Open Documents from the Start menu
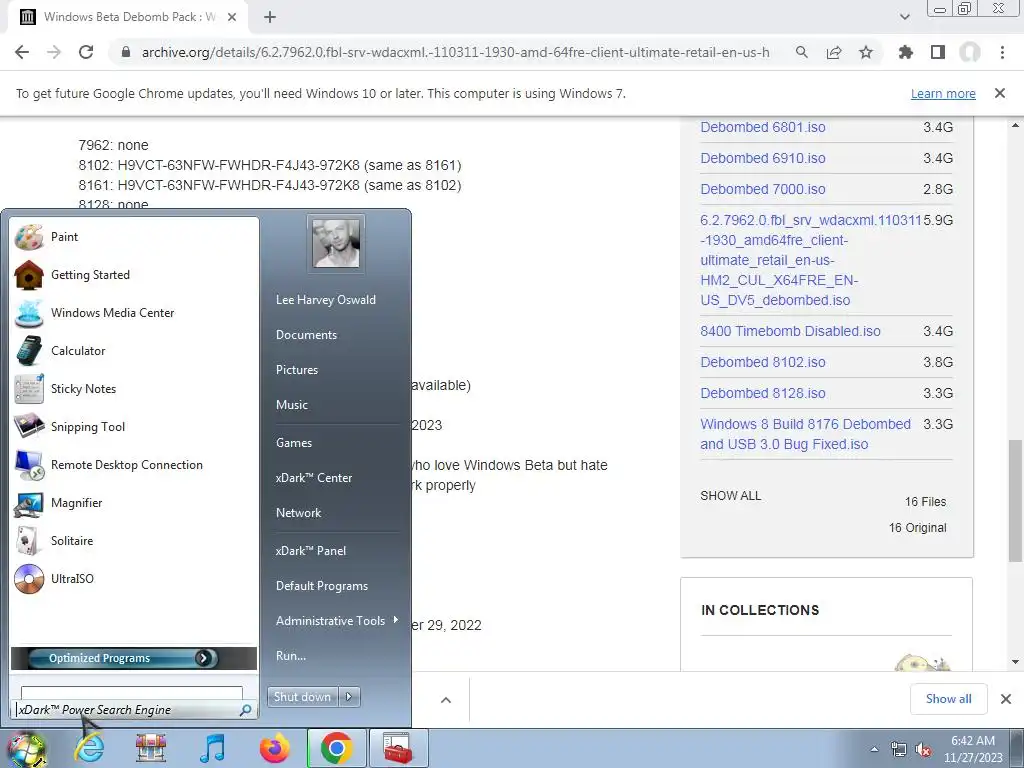1024x768 pixels. point(306,335)
